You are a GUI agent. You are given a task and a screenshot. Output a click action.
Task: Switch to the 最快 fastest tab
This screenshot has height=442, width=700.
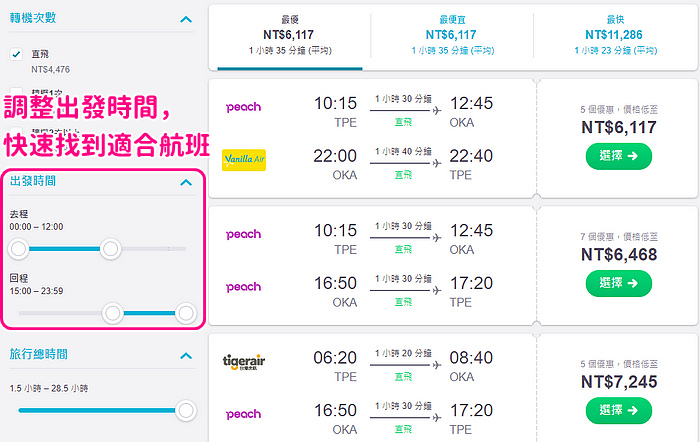pos(615,35)
